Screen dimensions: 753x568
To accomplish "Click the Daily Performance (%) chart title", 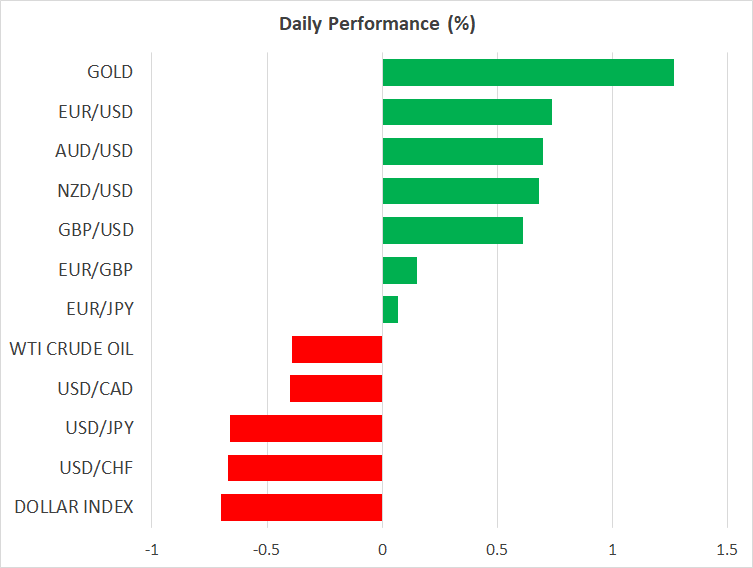I will point(376,25).
